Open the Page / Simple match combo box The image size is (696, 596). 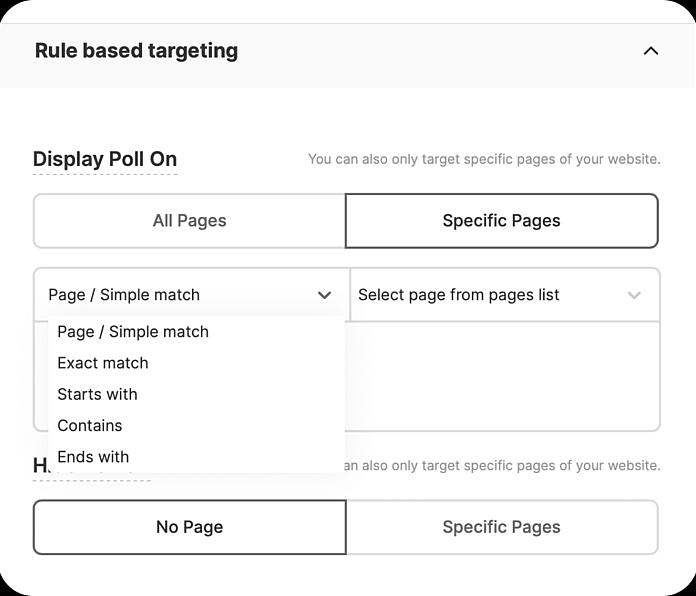(x=192, y=295)
